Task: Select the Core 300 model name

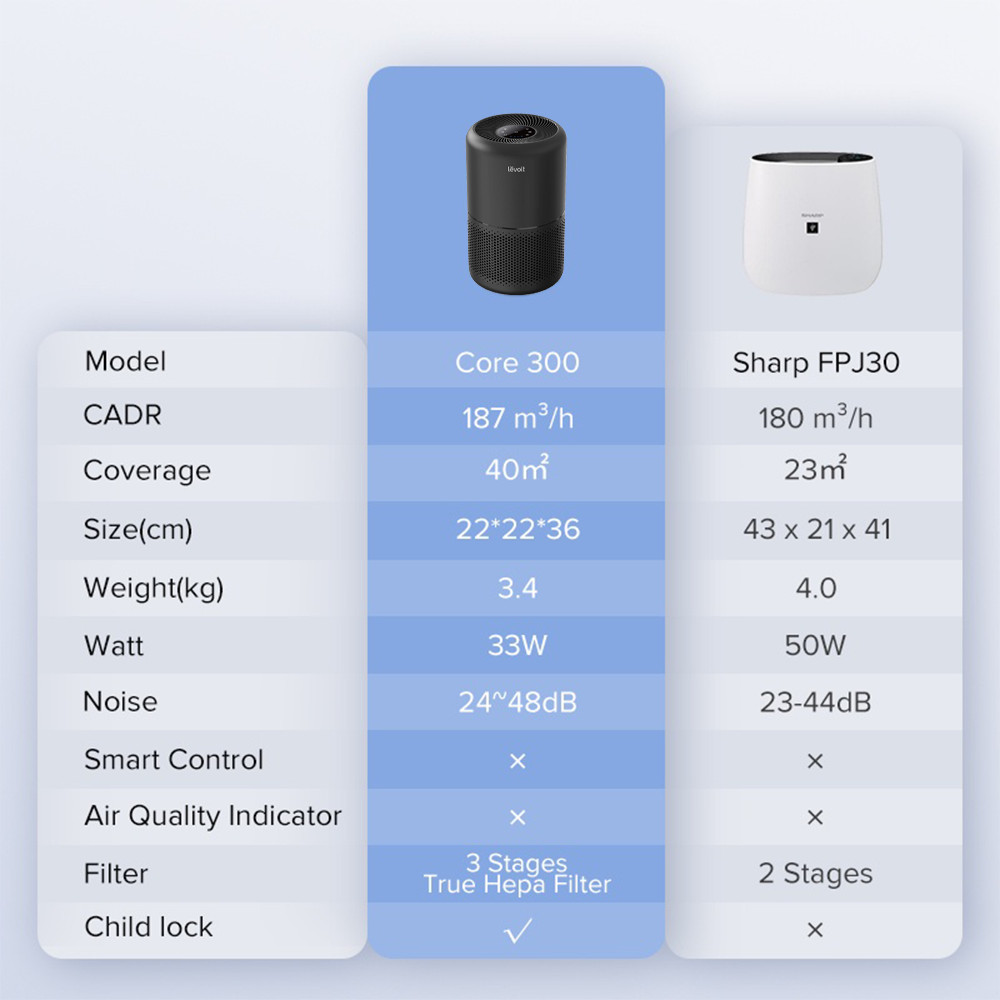Action: tap(517, 362)
